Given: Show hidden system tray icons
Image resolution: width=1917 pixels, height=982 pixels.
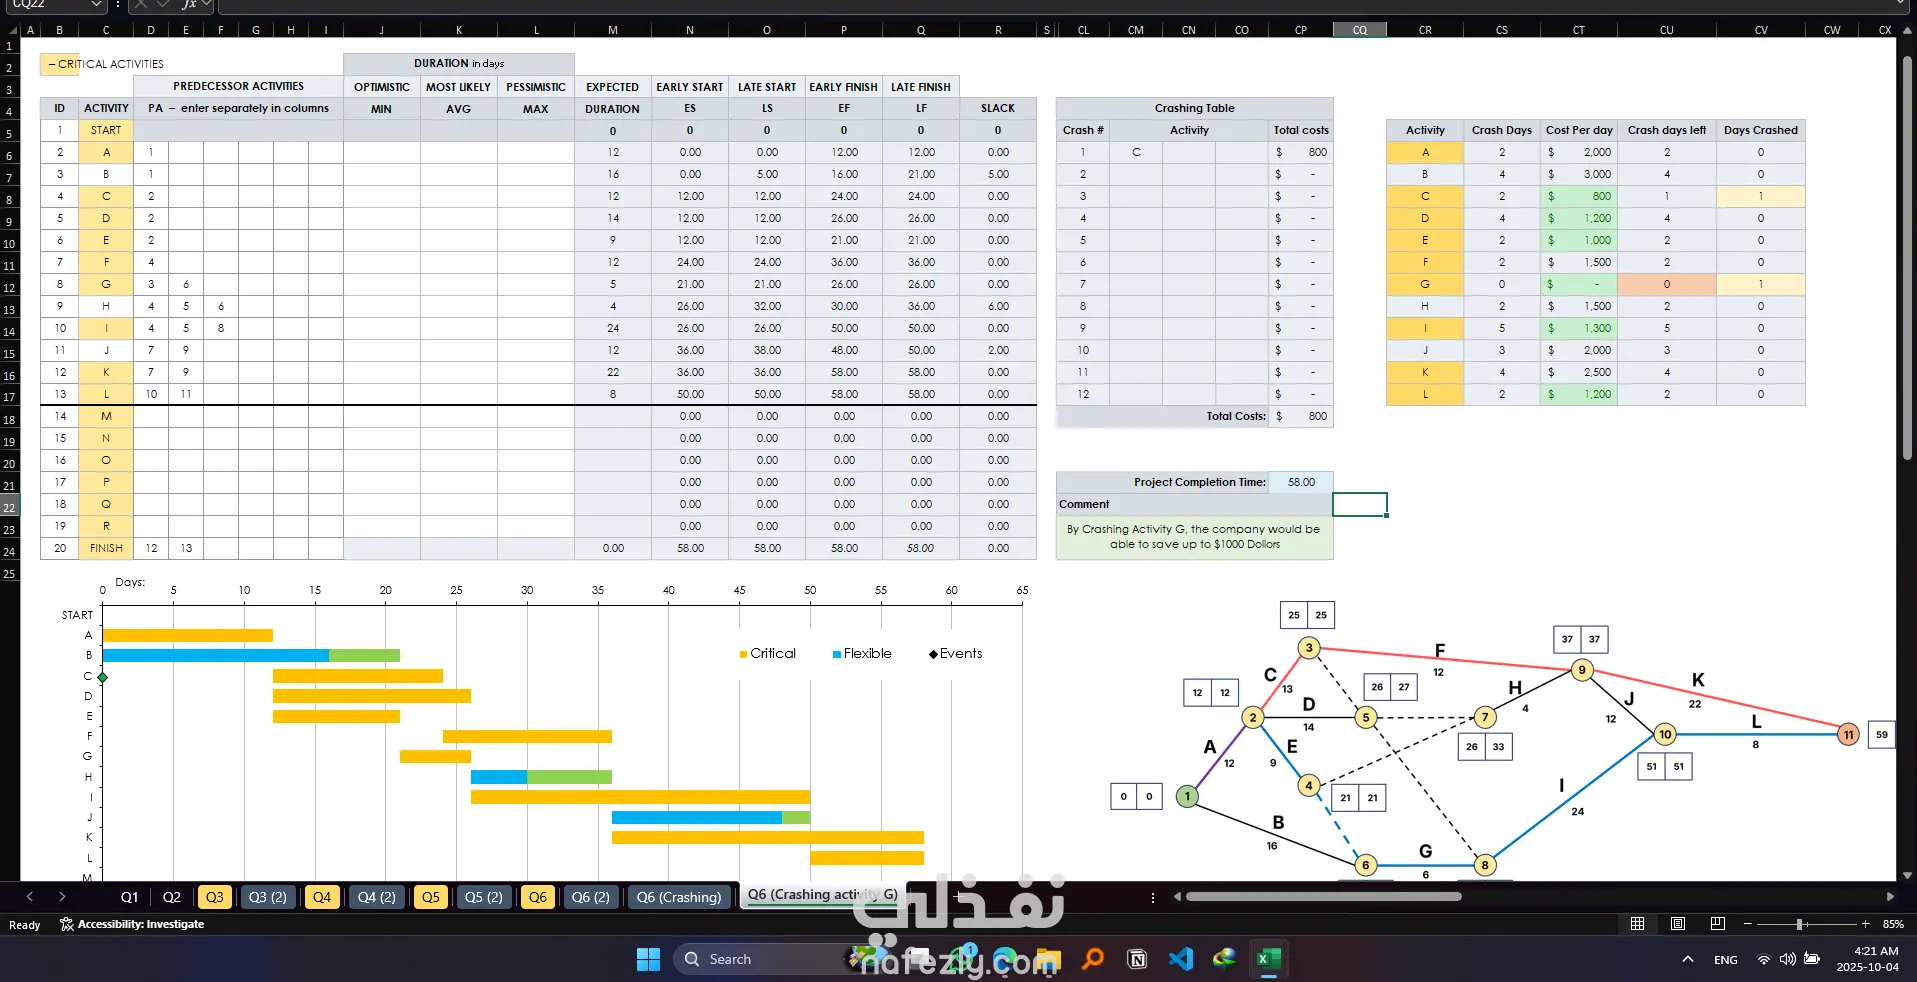Looking at the screenshot, I should [x=1688, y=959].
